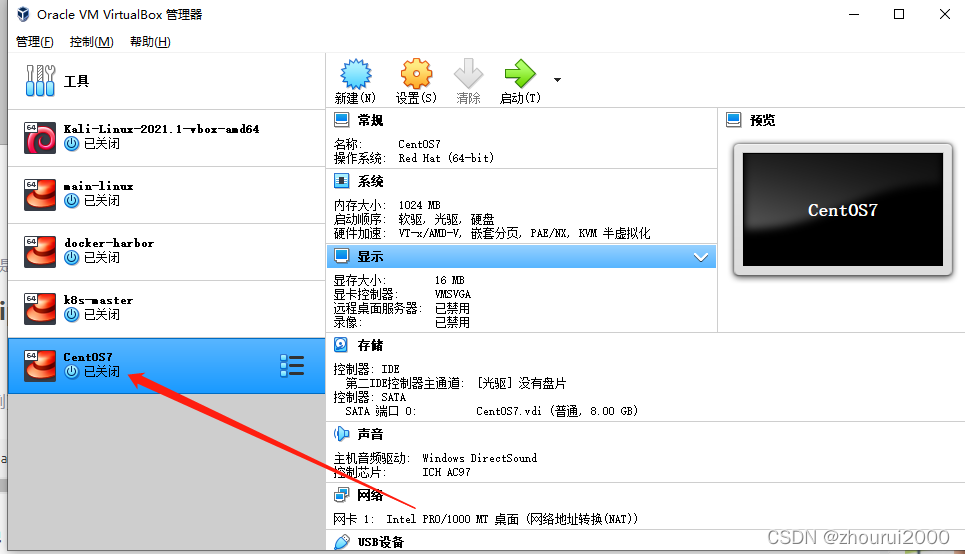Select k8s-master VM icon

pos(40,308)
